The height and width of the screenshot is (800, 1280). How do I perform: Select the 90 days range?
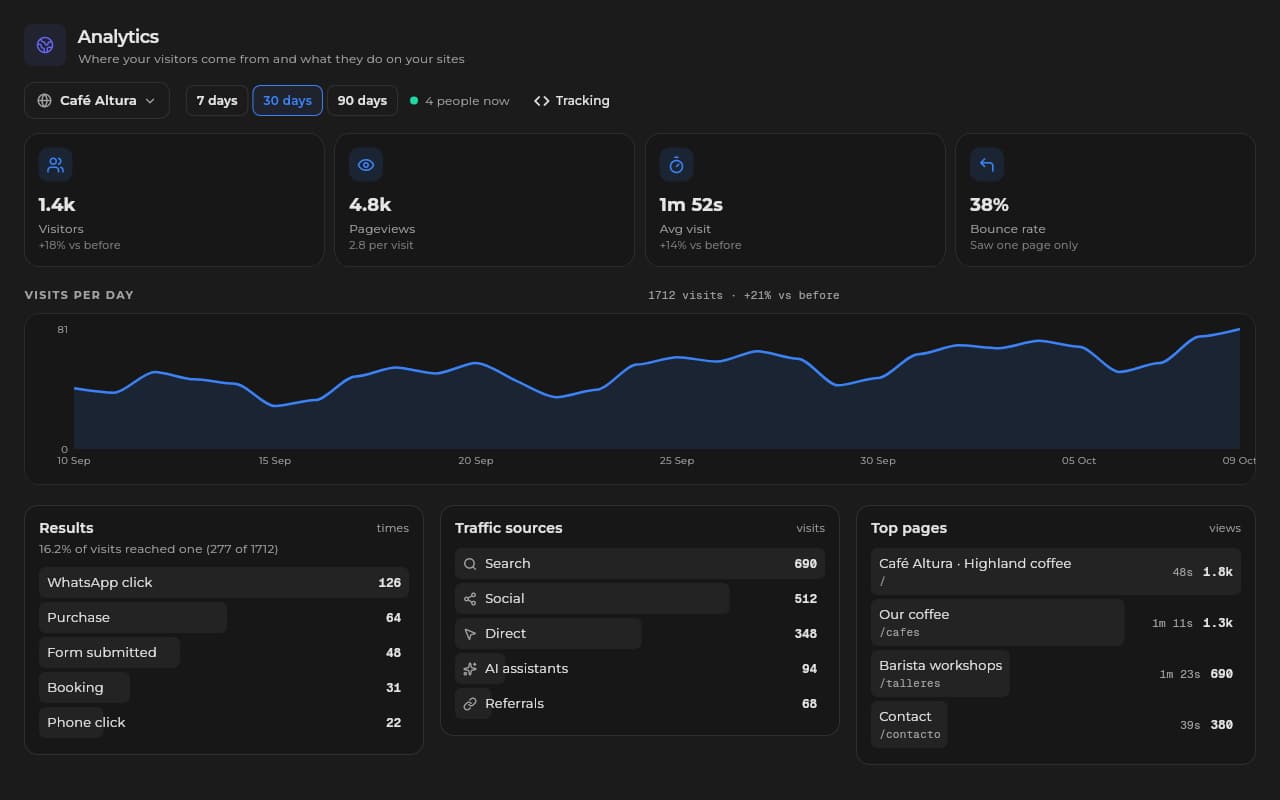pos(362,100)
